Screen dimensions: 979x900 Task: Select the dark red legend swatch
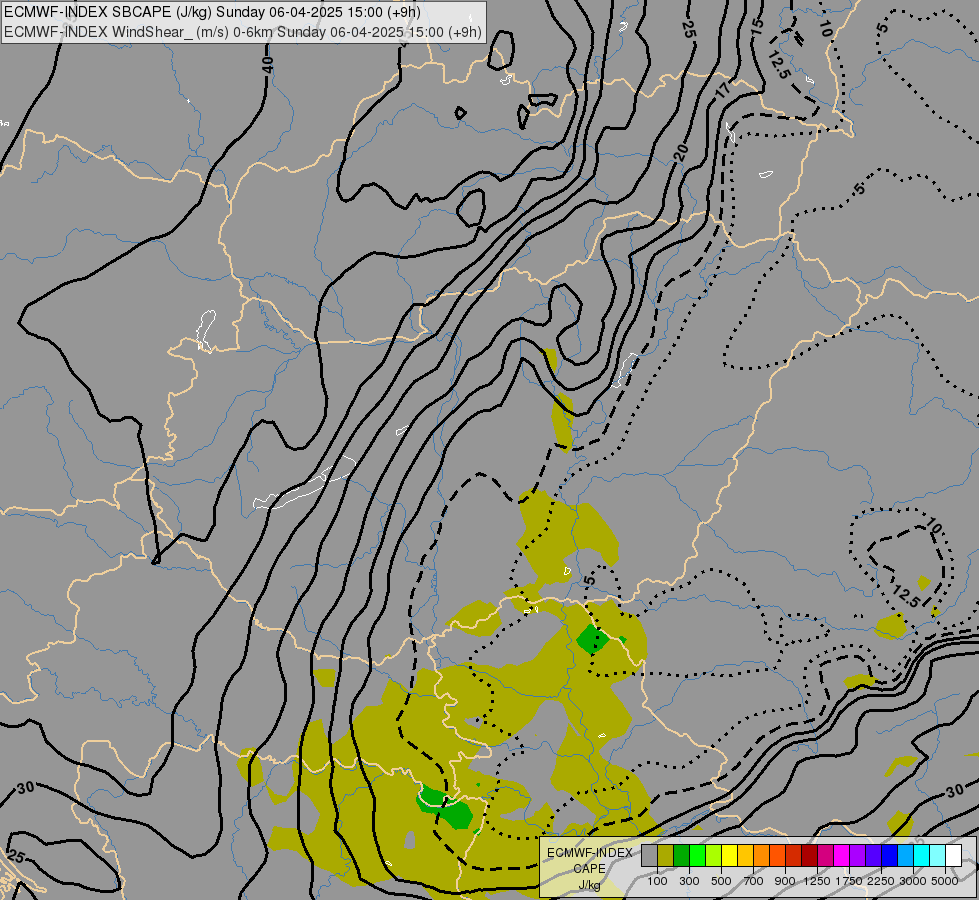[810, 856]
